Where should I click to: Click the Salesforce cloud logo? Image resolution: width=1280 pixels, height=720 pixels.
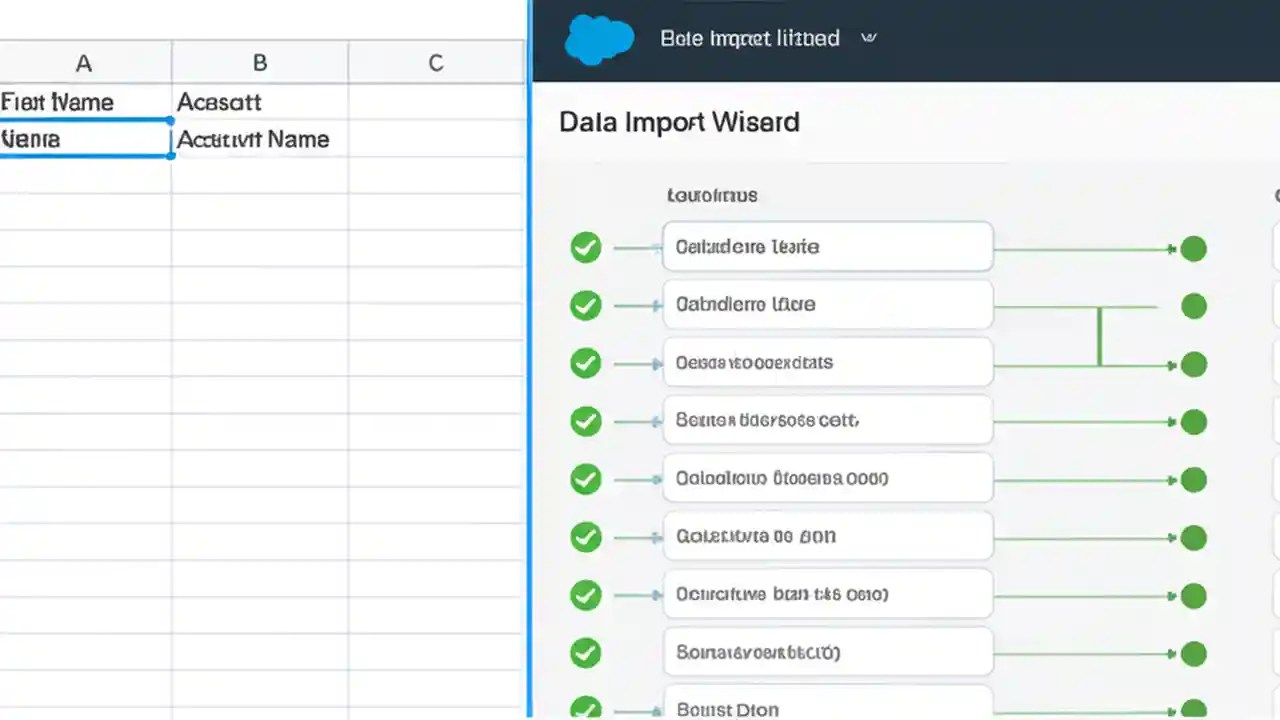[599, 38]
